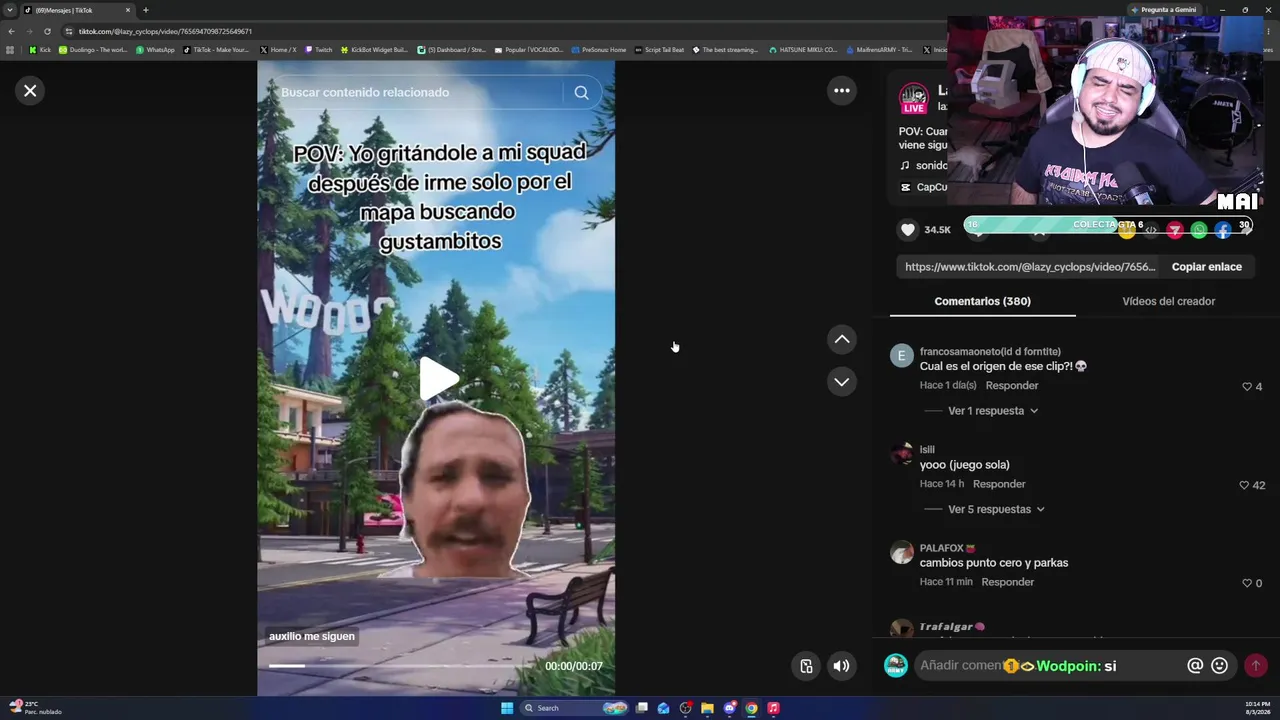Image resolution: width=1280 pixels, height=720 pixels.
Task: Open the HATSUNE MIKU bookmark
Action: [x=803, y=50]
